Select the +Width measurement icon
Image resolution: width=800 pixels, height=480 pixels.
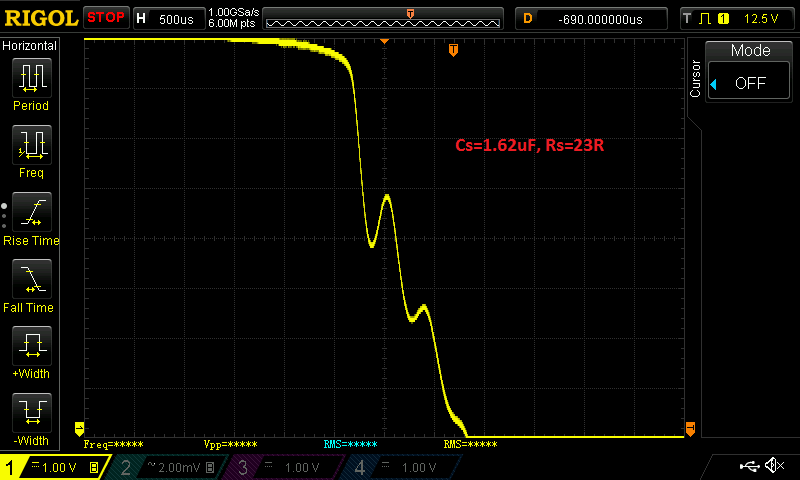point(32,346)
